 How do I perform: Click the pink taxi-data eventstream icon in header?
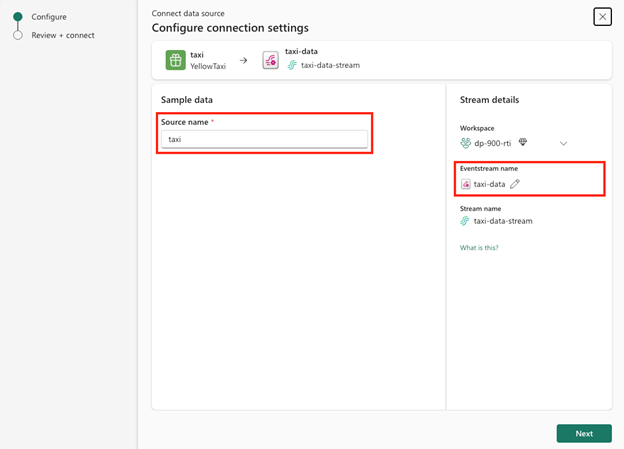(x=271, y=60)
